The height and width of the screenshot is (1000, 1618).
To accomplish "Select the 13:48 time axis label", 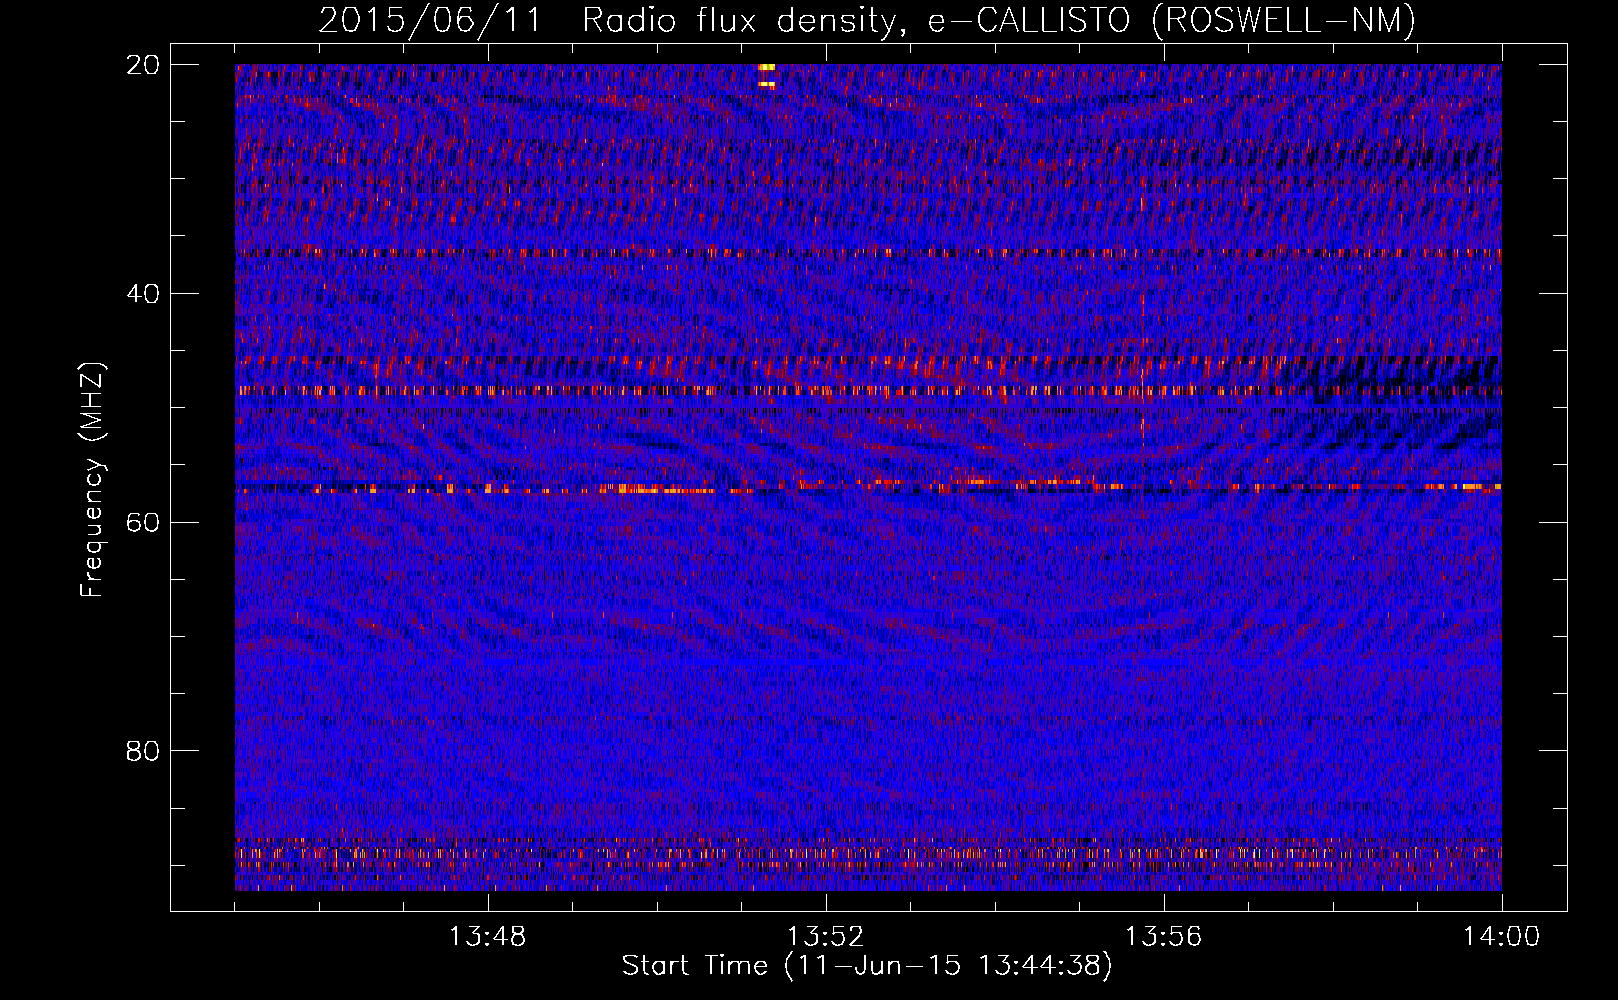I will [x=487, y=937].
